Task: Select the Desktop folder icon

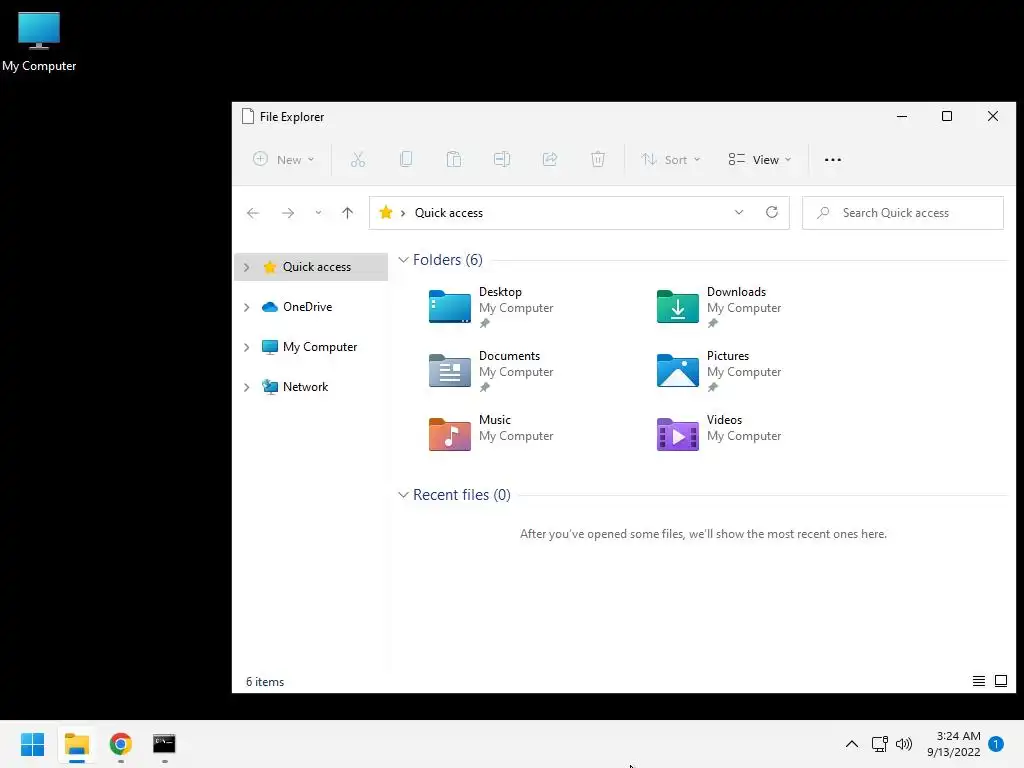Action: 449,306
